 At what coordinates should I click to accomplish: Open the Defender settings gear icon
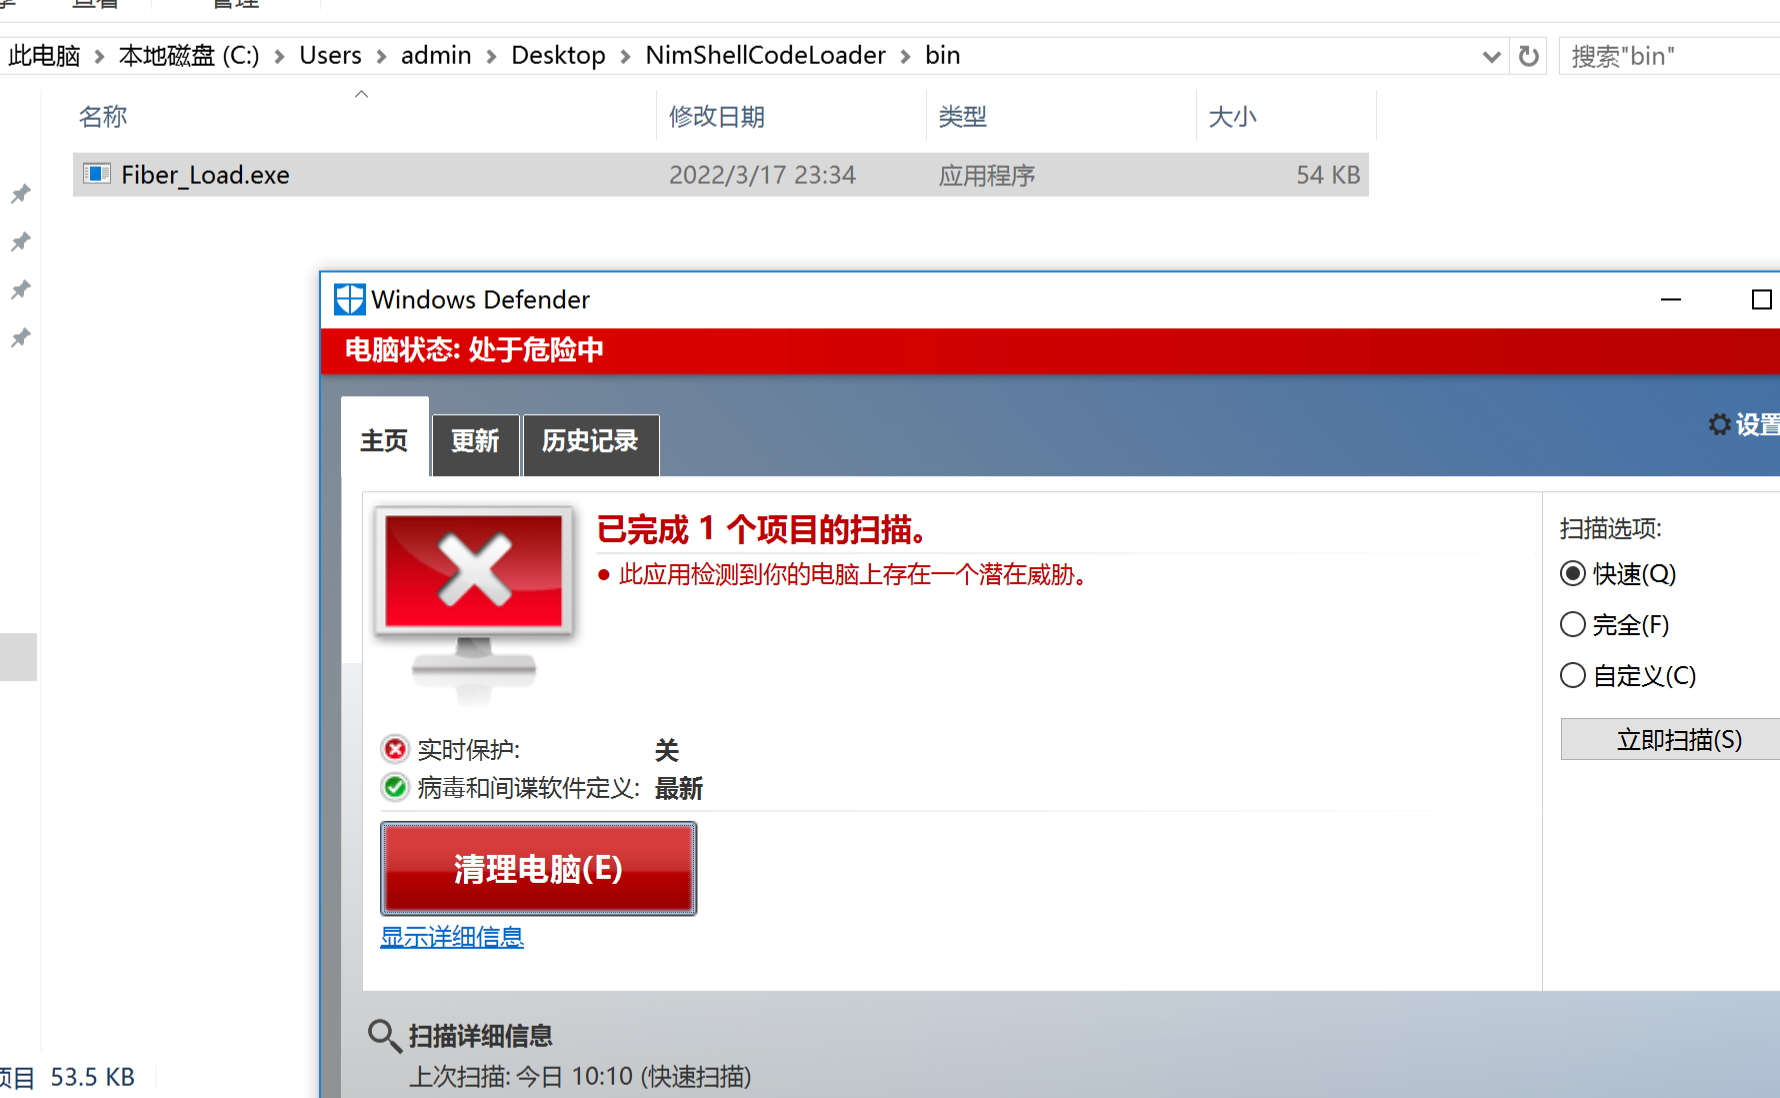pyautogui.click(x=1719, y=425)
